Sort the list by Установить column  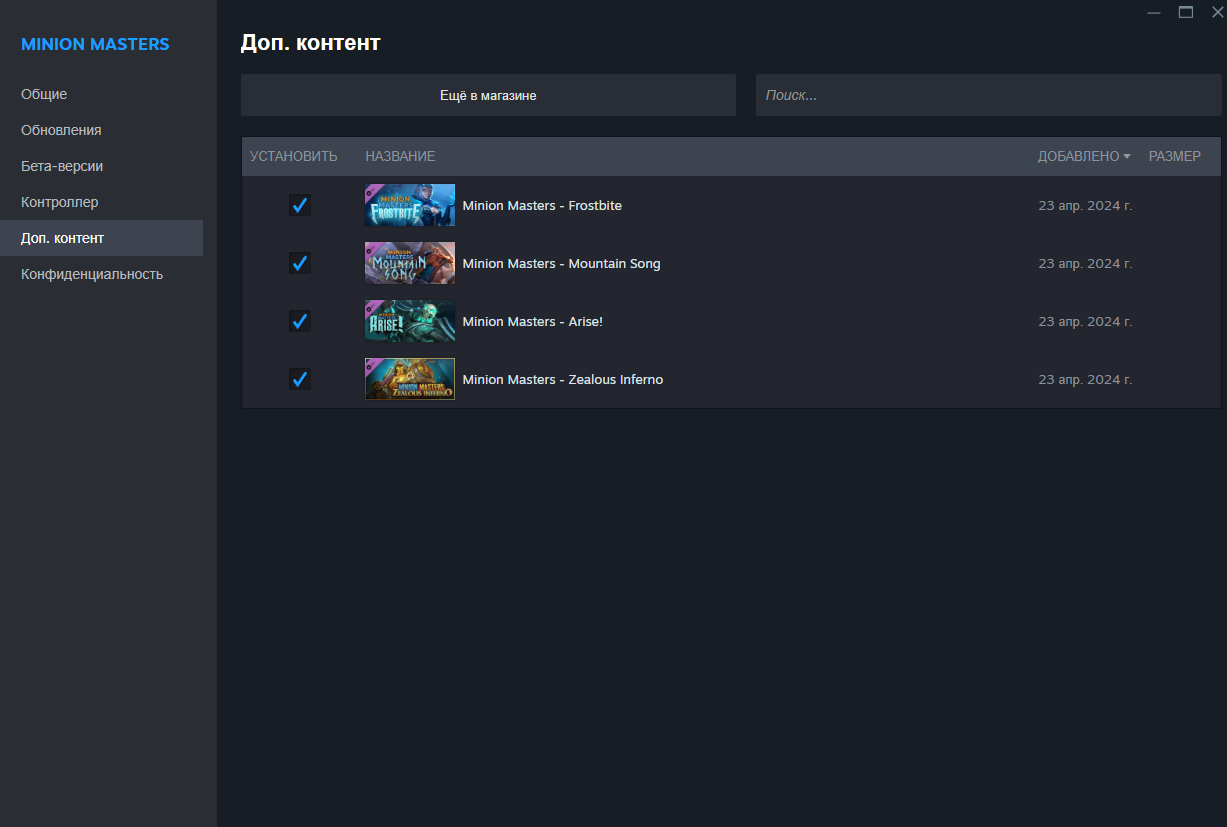294,156
